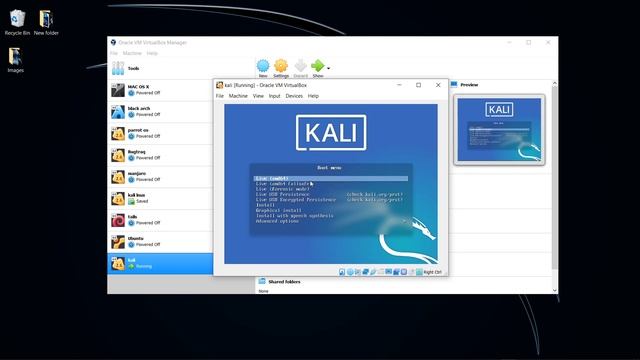Click the kali VM window title icon

pyautogui.click(x=219, y=85)
